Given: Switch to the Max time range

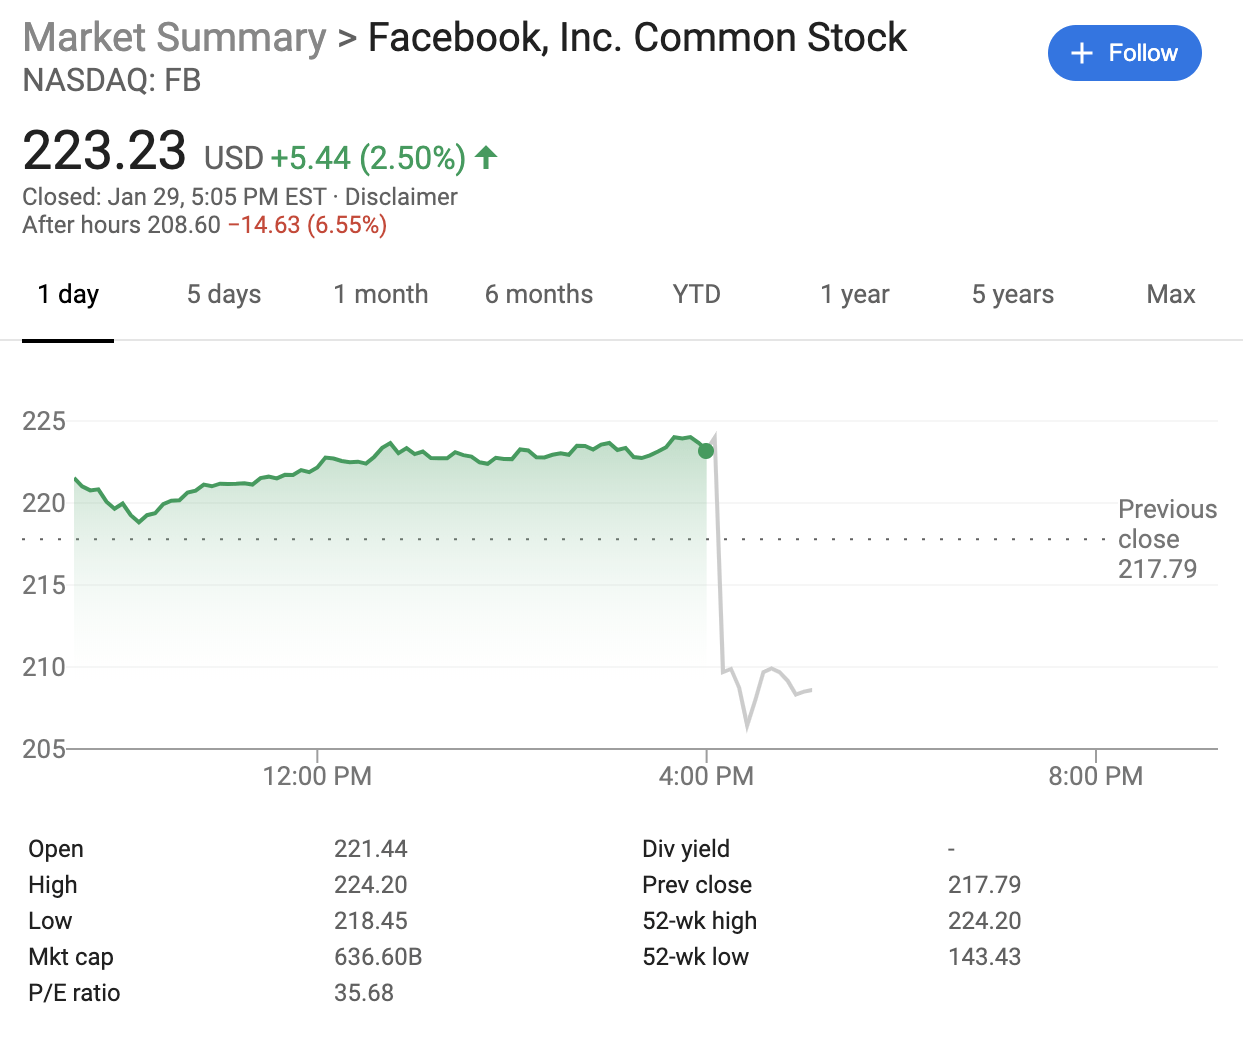Looking at the screenshot, I should pos(1170,294).
